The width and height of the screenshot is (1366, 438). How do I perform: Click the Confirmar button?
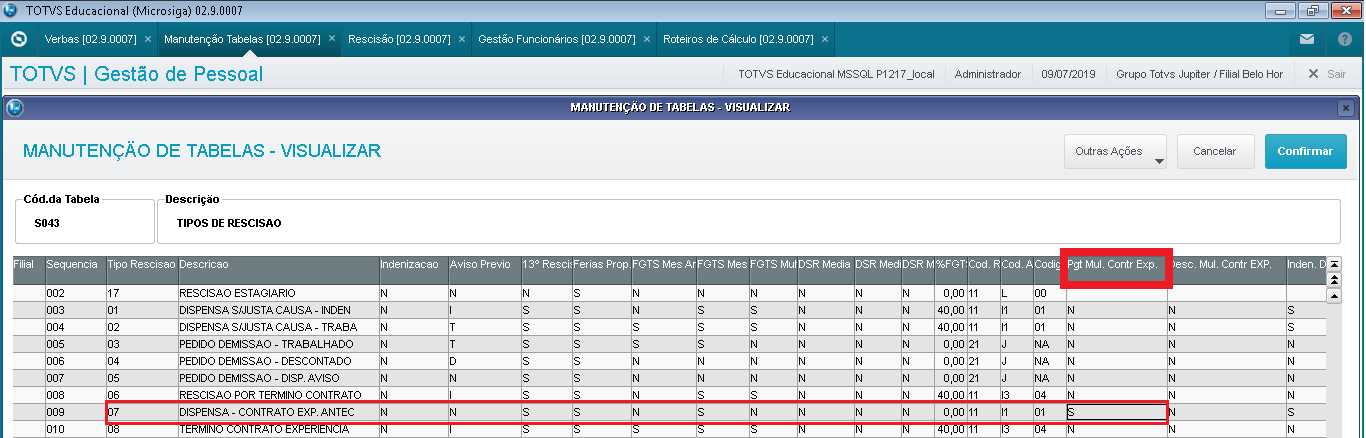(1305, 151)
